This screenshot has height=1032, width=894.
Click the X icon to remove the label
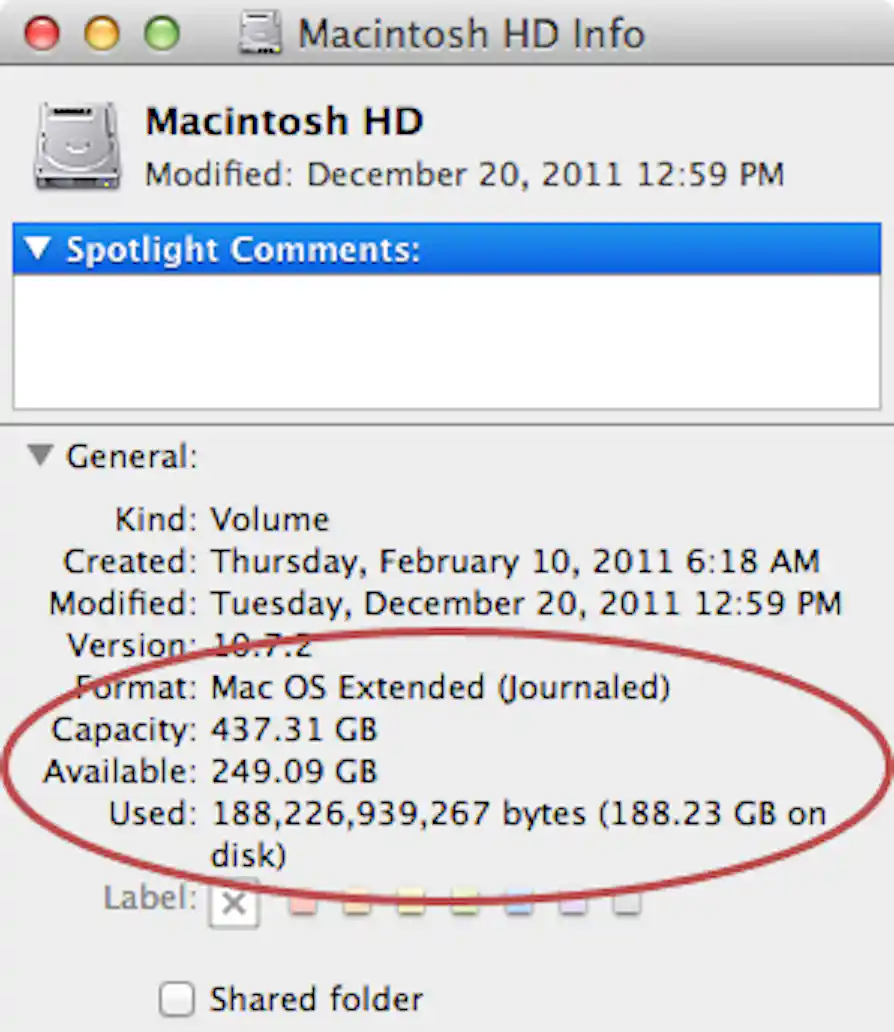(x=233, y=903)
